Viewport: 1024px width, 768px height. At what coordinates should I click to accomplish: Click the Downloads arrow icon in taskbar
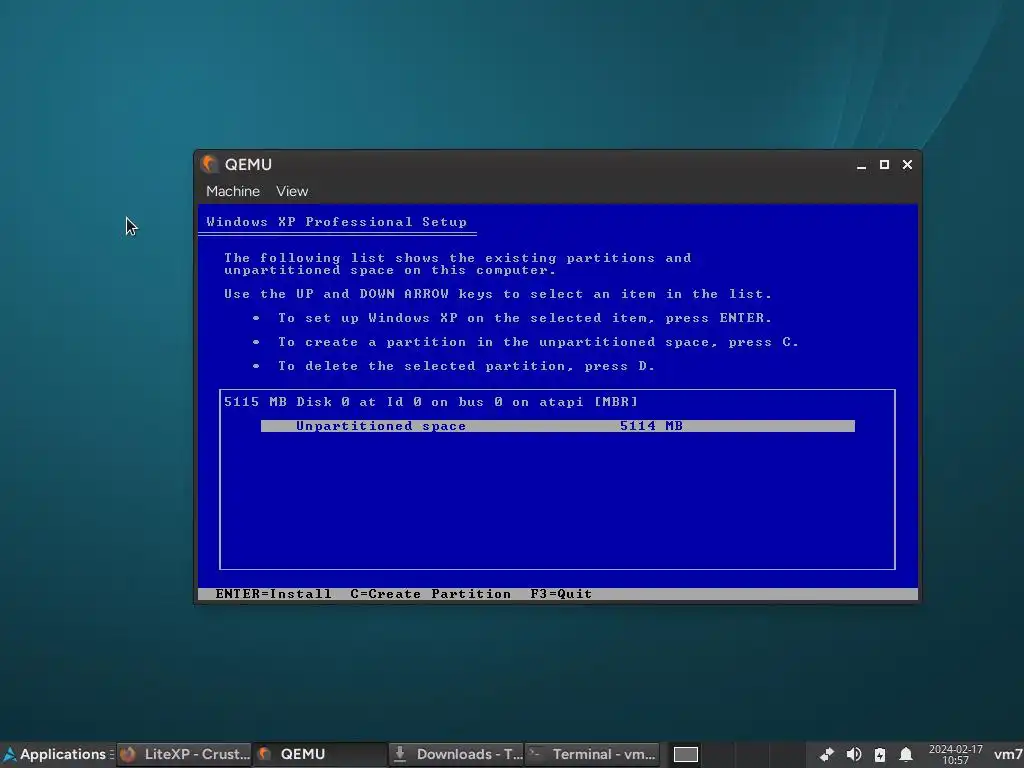pyautogui.click(x=400, y=754)
